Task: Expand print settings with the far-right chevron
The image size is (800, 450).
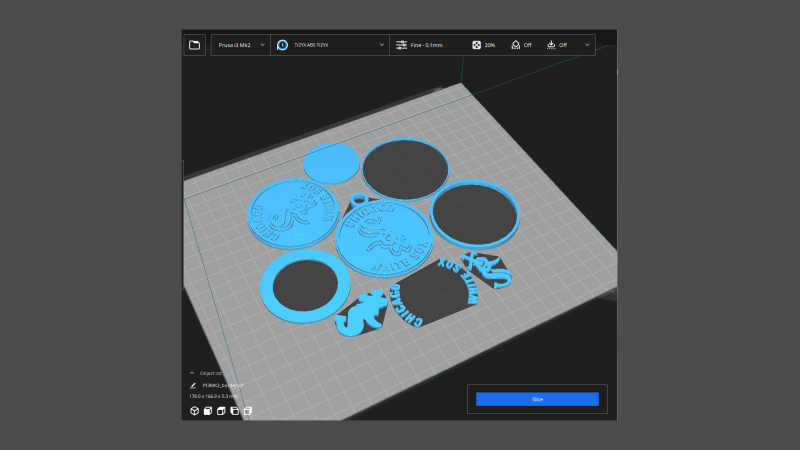Action: pos(586,45)
